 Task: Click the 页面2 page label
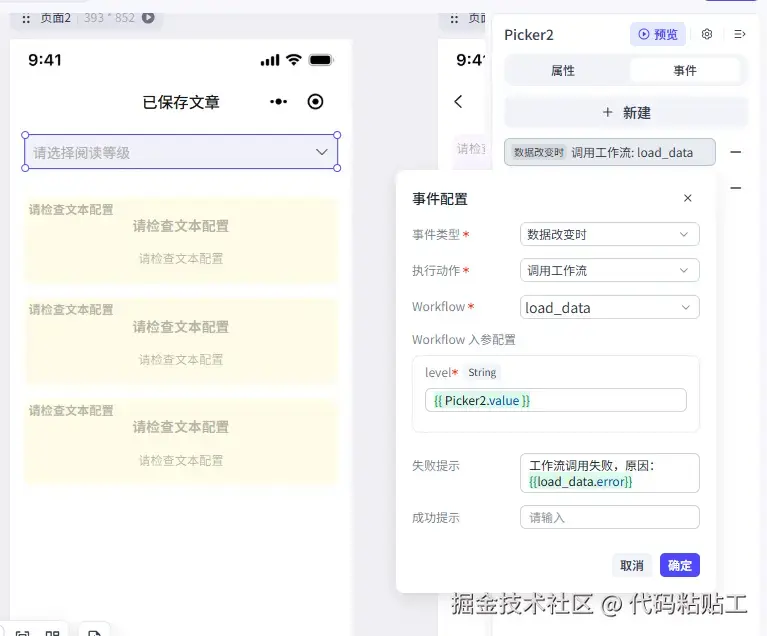click(x=55, y=18)
